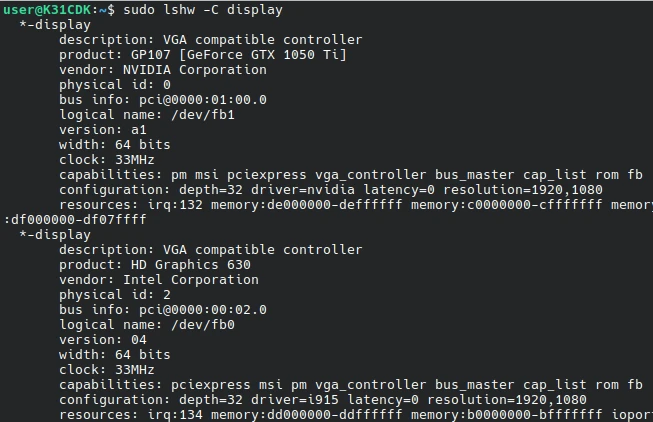Click the "physical id: 0" line
This screenshot has width=653, height=422.
pos(115,85)
